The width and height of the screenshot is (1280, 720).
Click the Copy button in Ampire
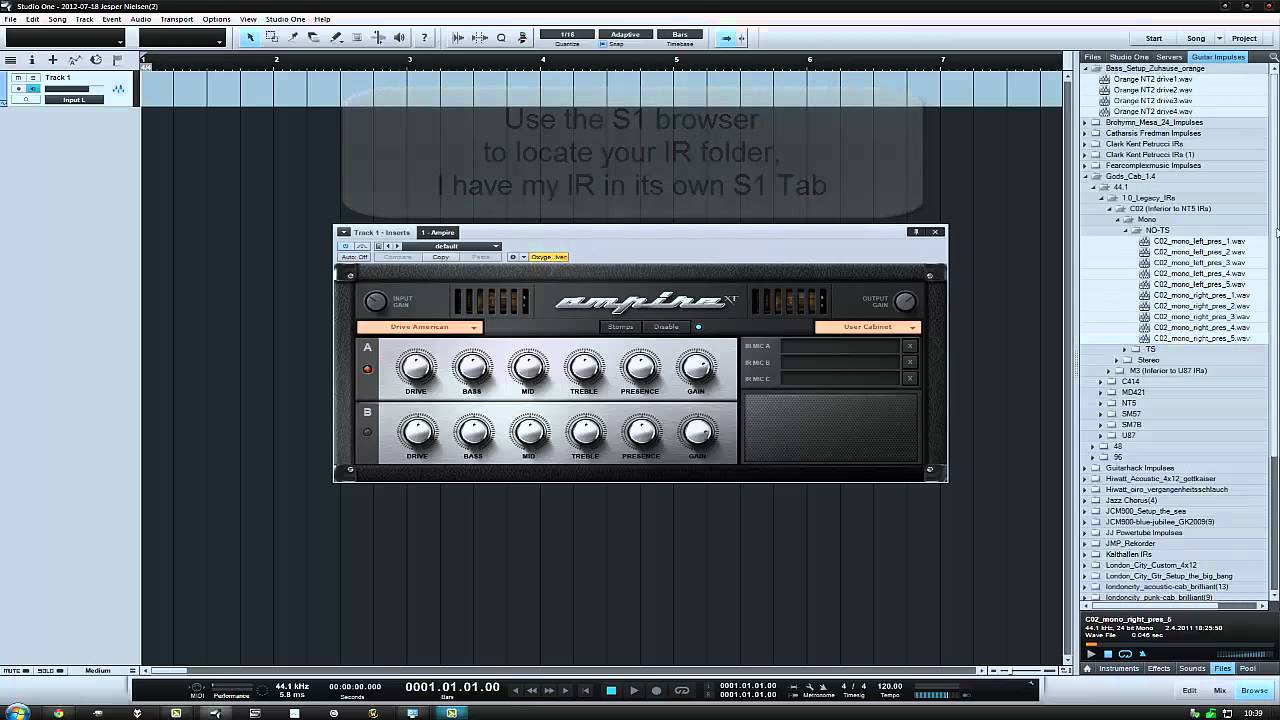[441, 257]
